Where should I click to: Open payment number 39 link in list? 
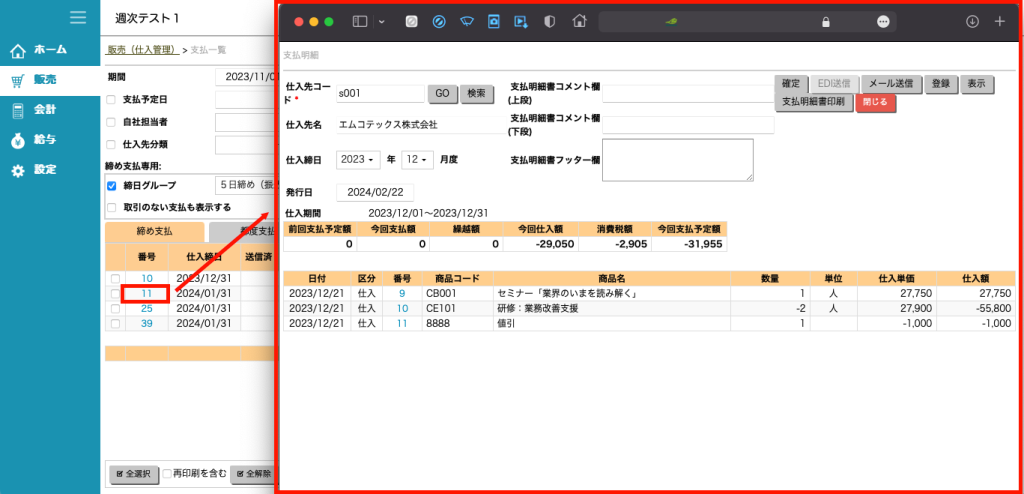point(147,323)
